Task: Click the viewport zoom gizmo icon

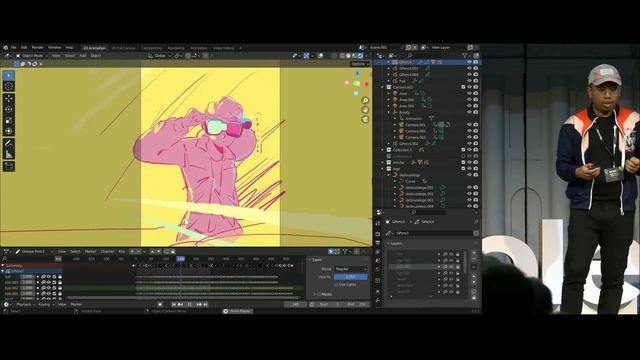Action: 365,100
